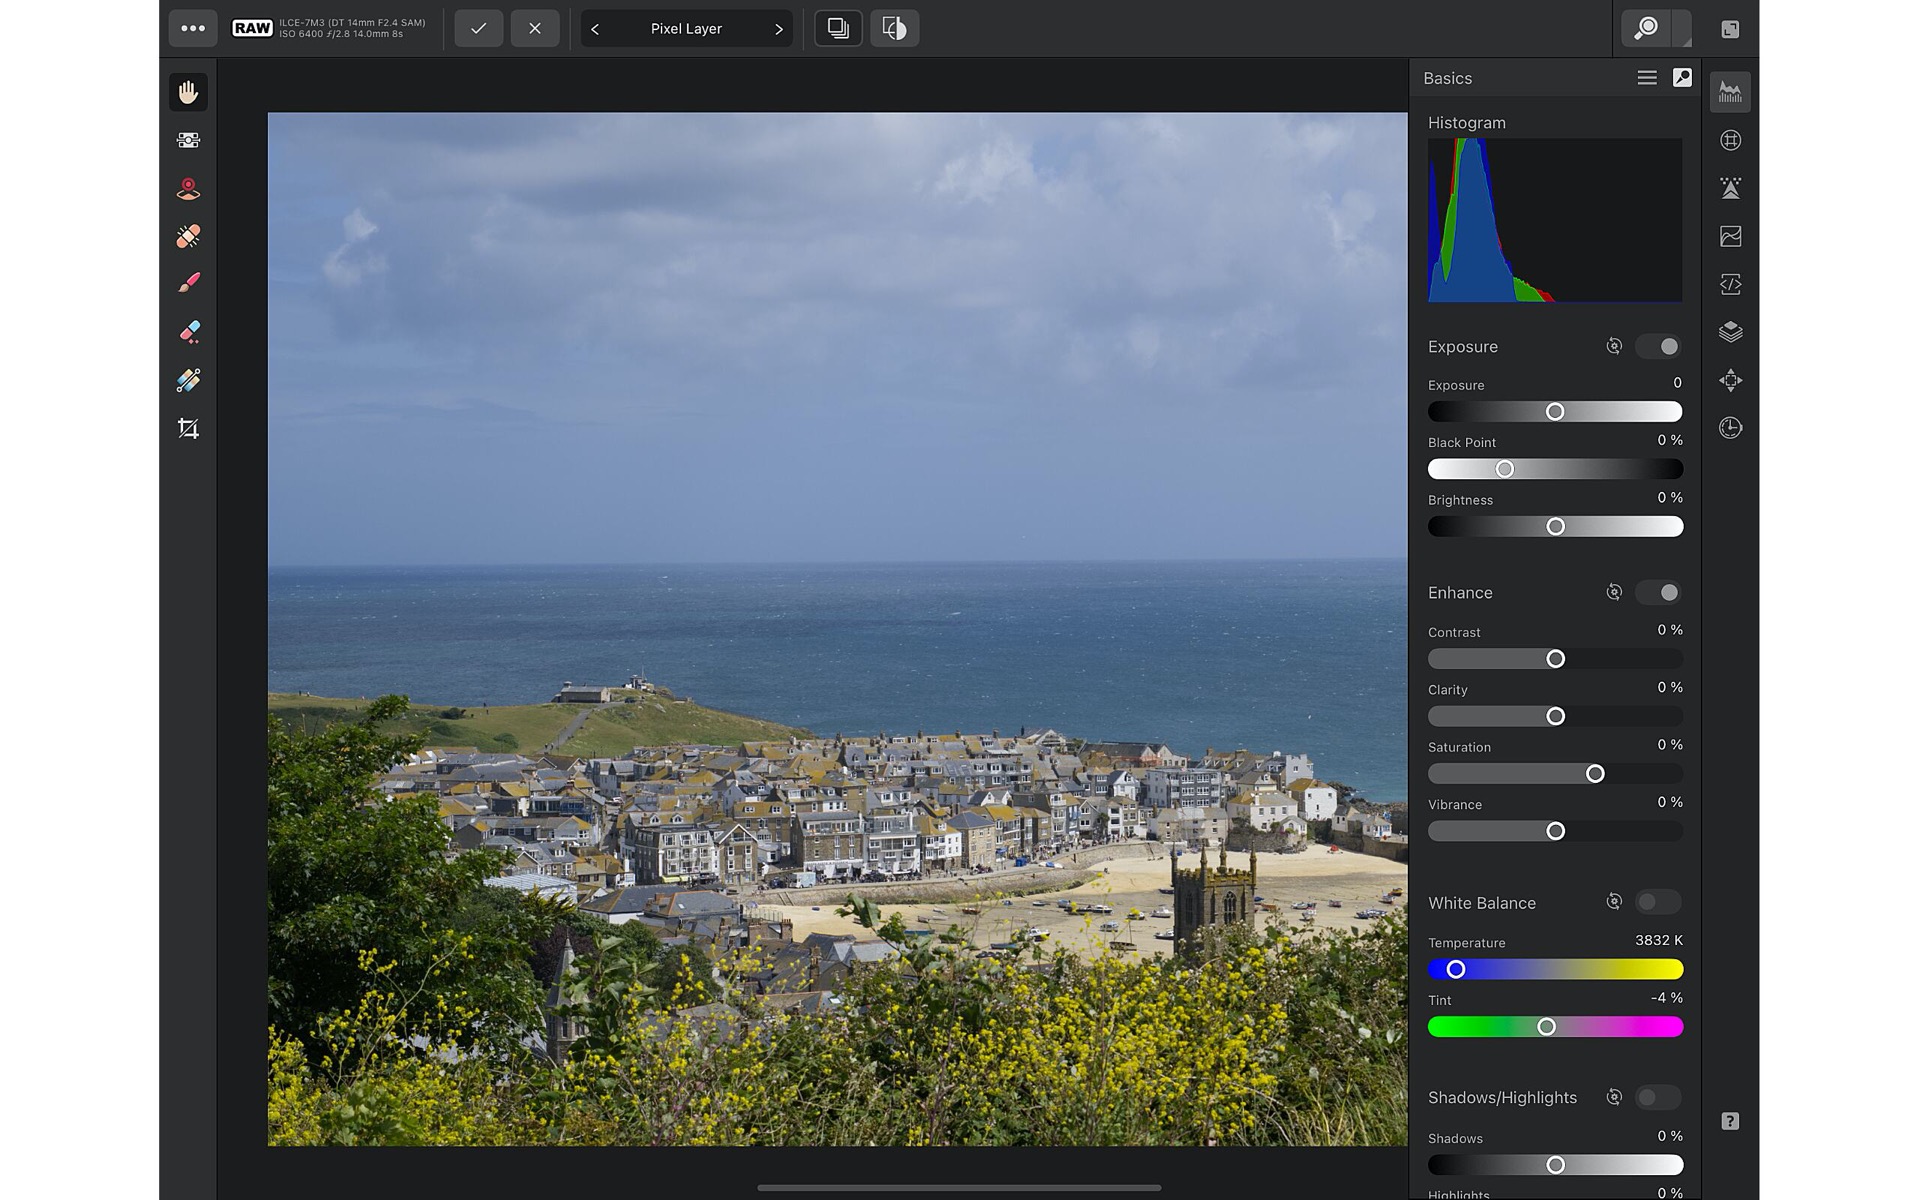Adjust the Temperature color slider
The width and height of the screenshot is (1920, 1200).
[1555, 969]
